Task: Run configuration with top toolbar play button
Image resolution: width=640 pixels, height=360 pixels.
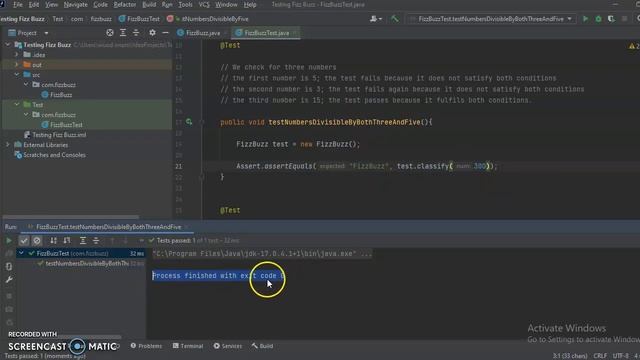Action: [585, 19]
